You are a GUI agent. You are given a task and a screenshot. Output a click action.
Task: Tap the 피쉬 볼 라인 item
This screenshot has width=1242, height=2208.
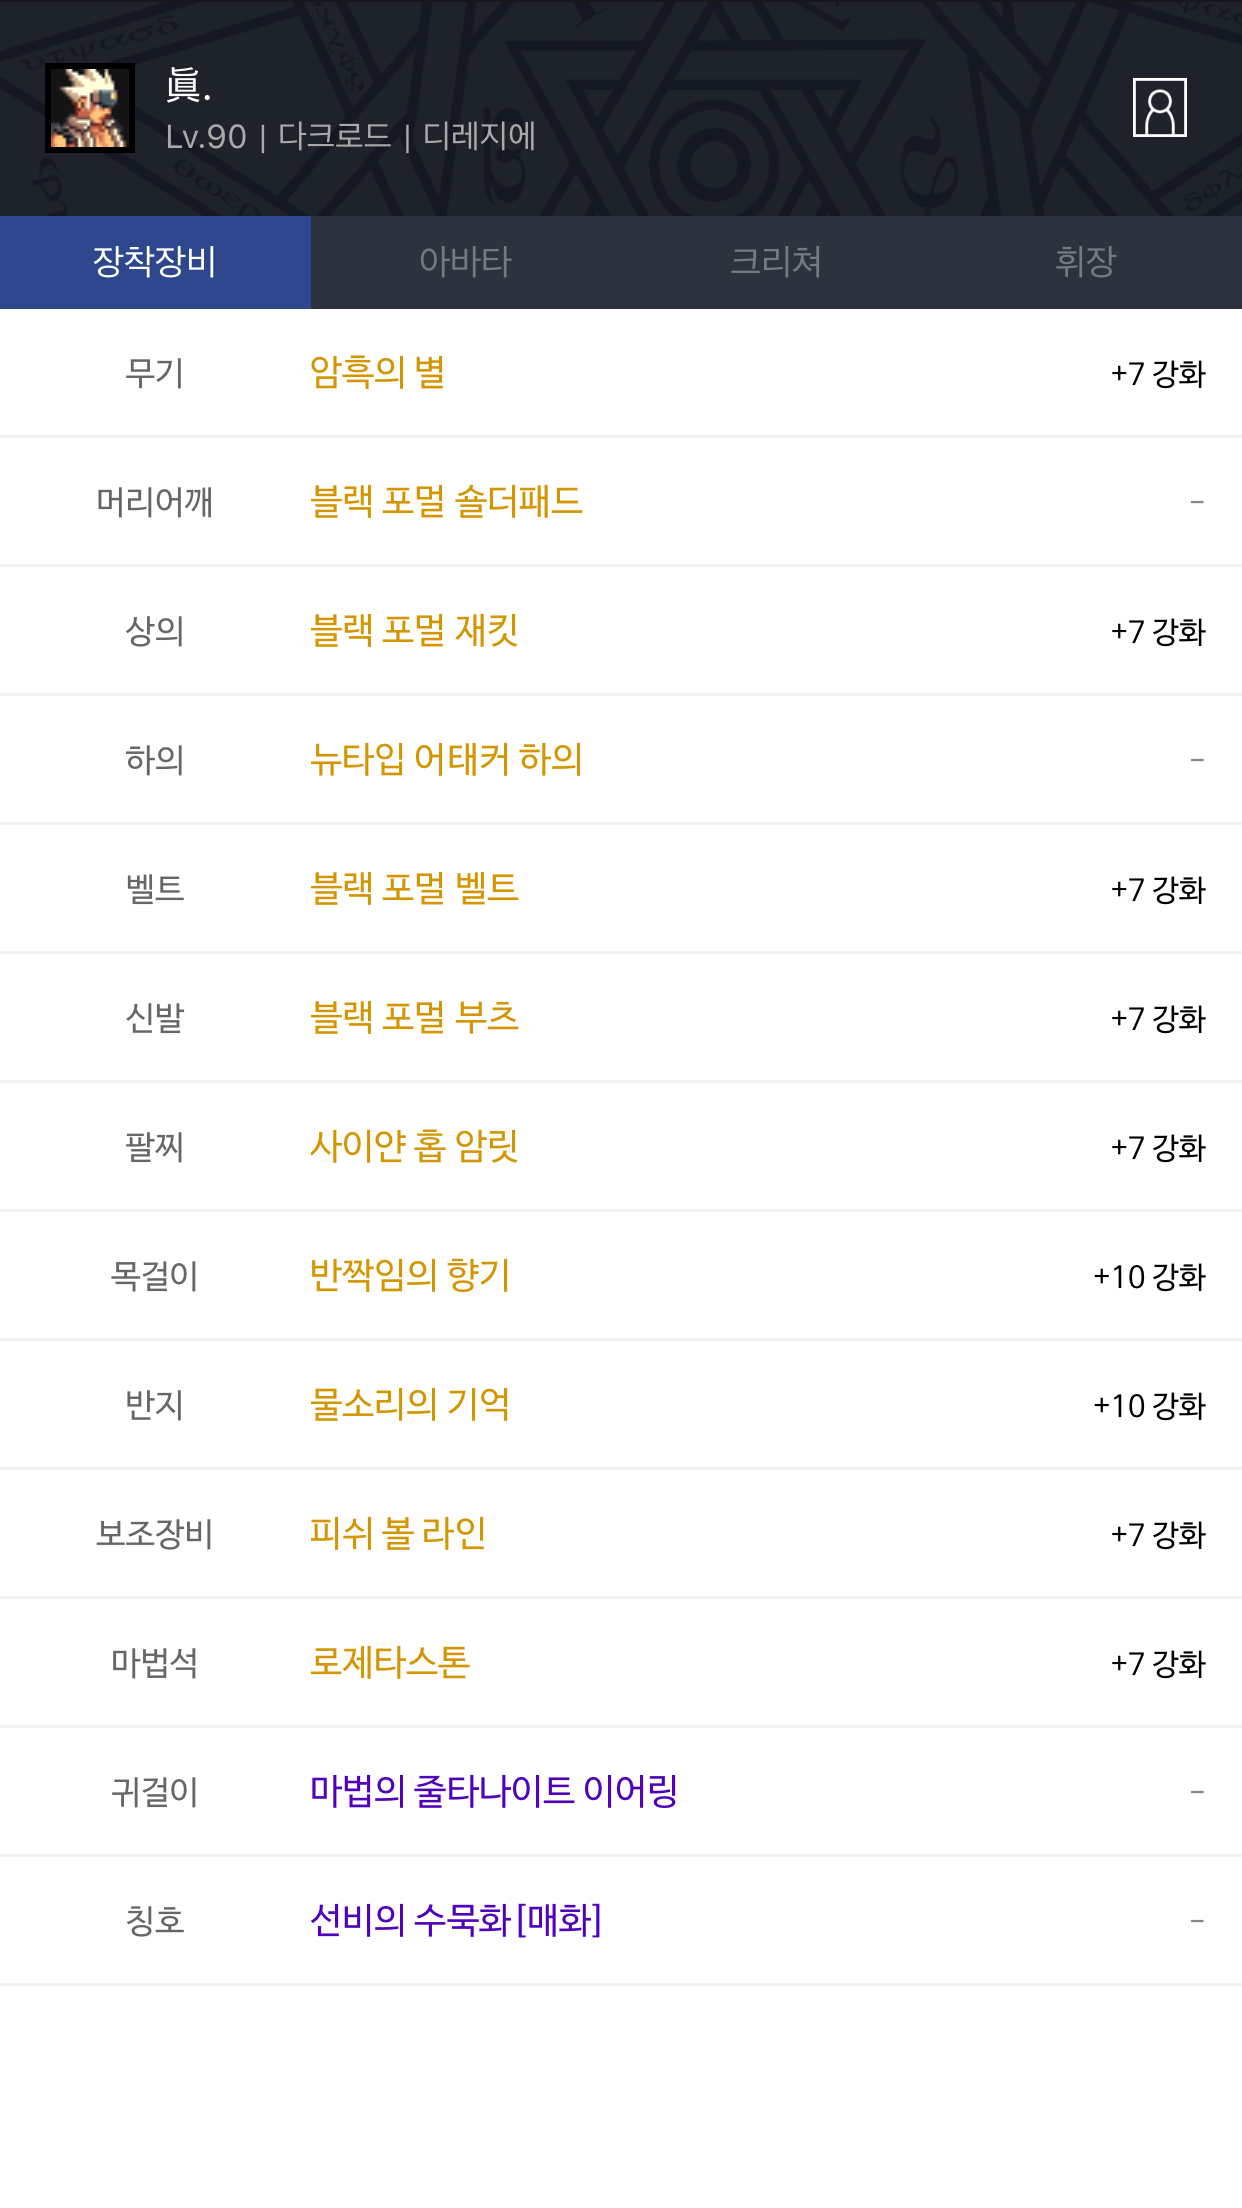398,1533
